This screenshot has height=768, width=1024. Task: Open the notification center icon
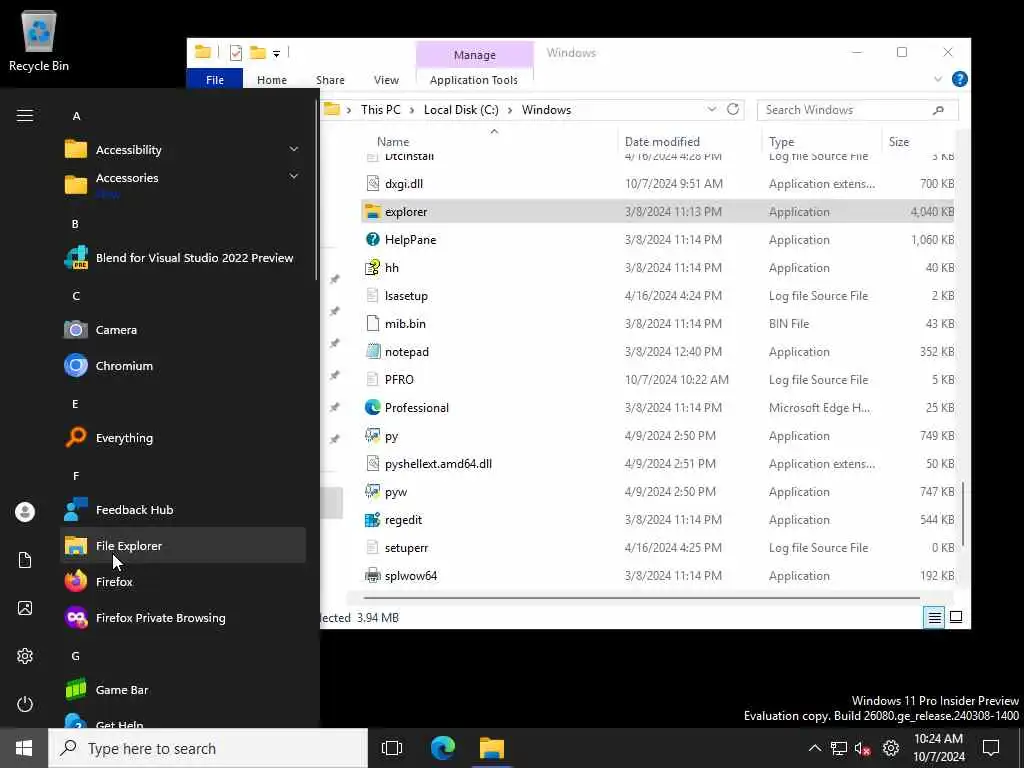(991, 748)
